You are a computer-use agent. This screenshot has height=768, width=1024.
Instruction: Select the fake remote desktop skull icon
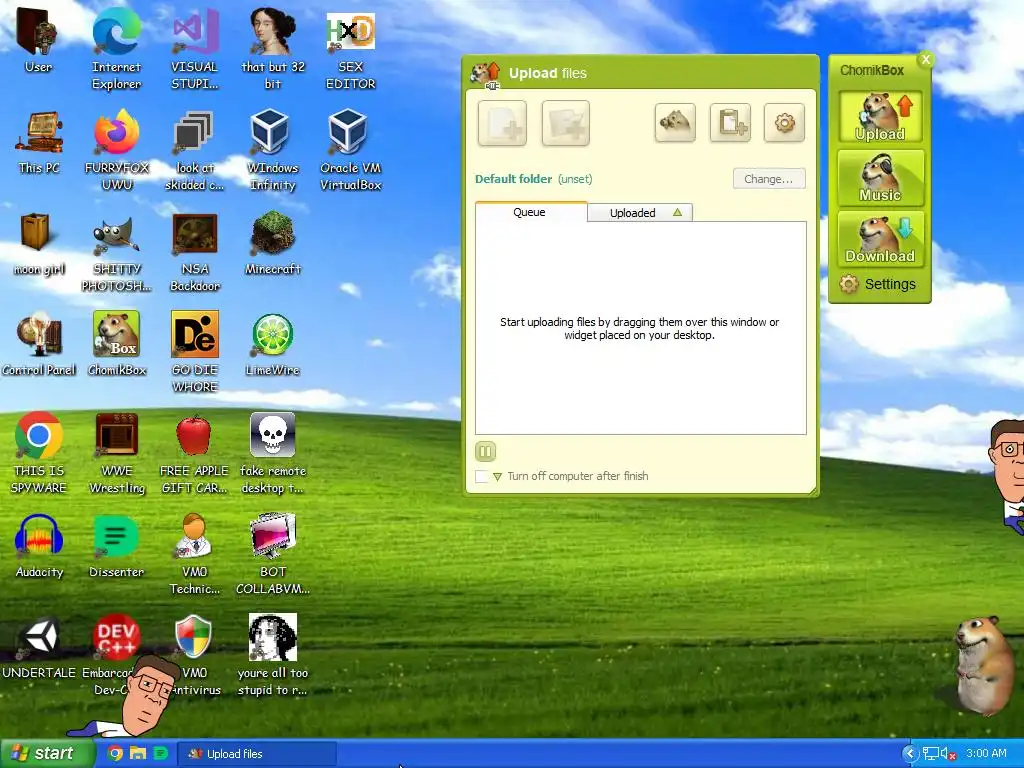[x=273, y=453]
